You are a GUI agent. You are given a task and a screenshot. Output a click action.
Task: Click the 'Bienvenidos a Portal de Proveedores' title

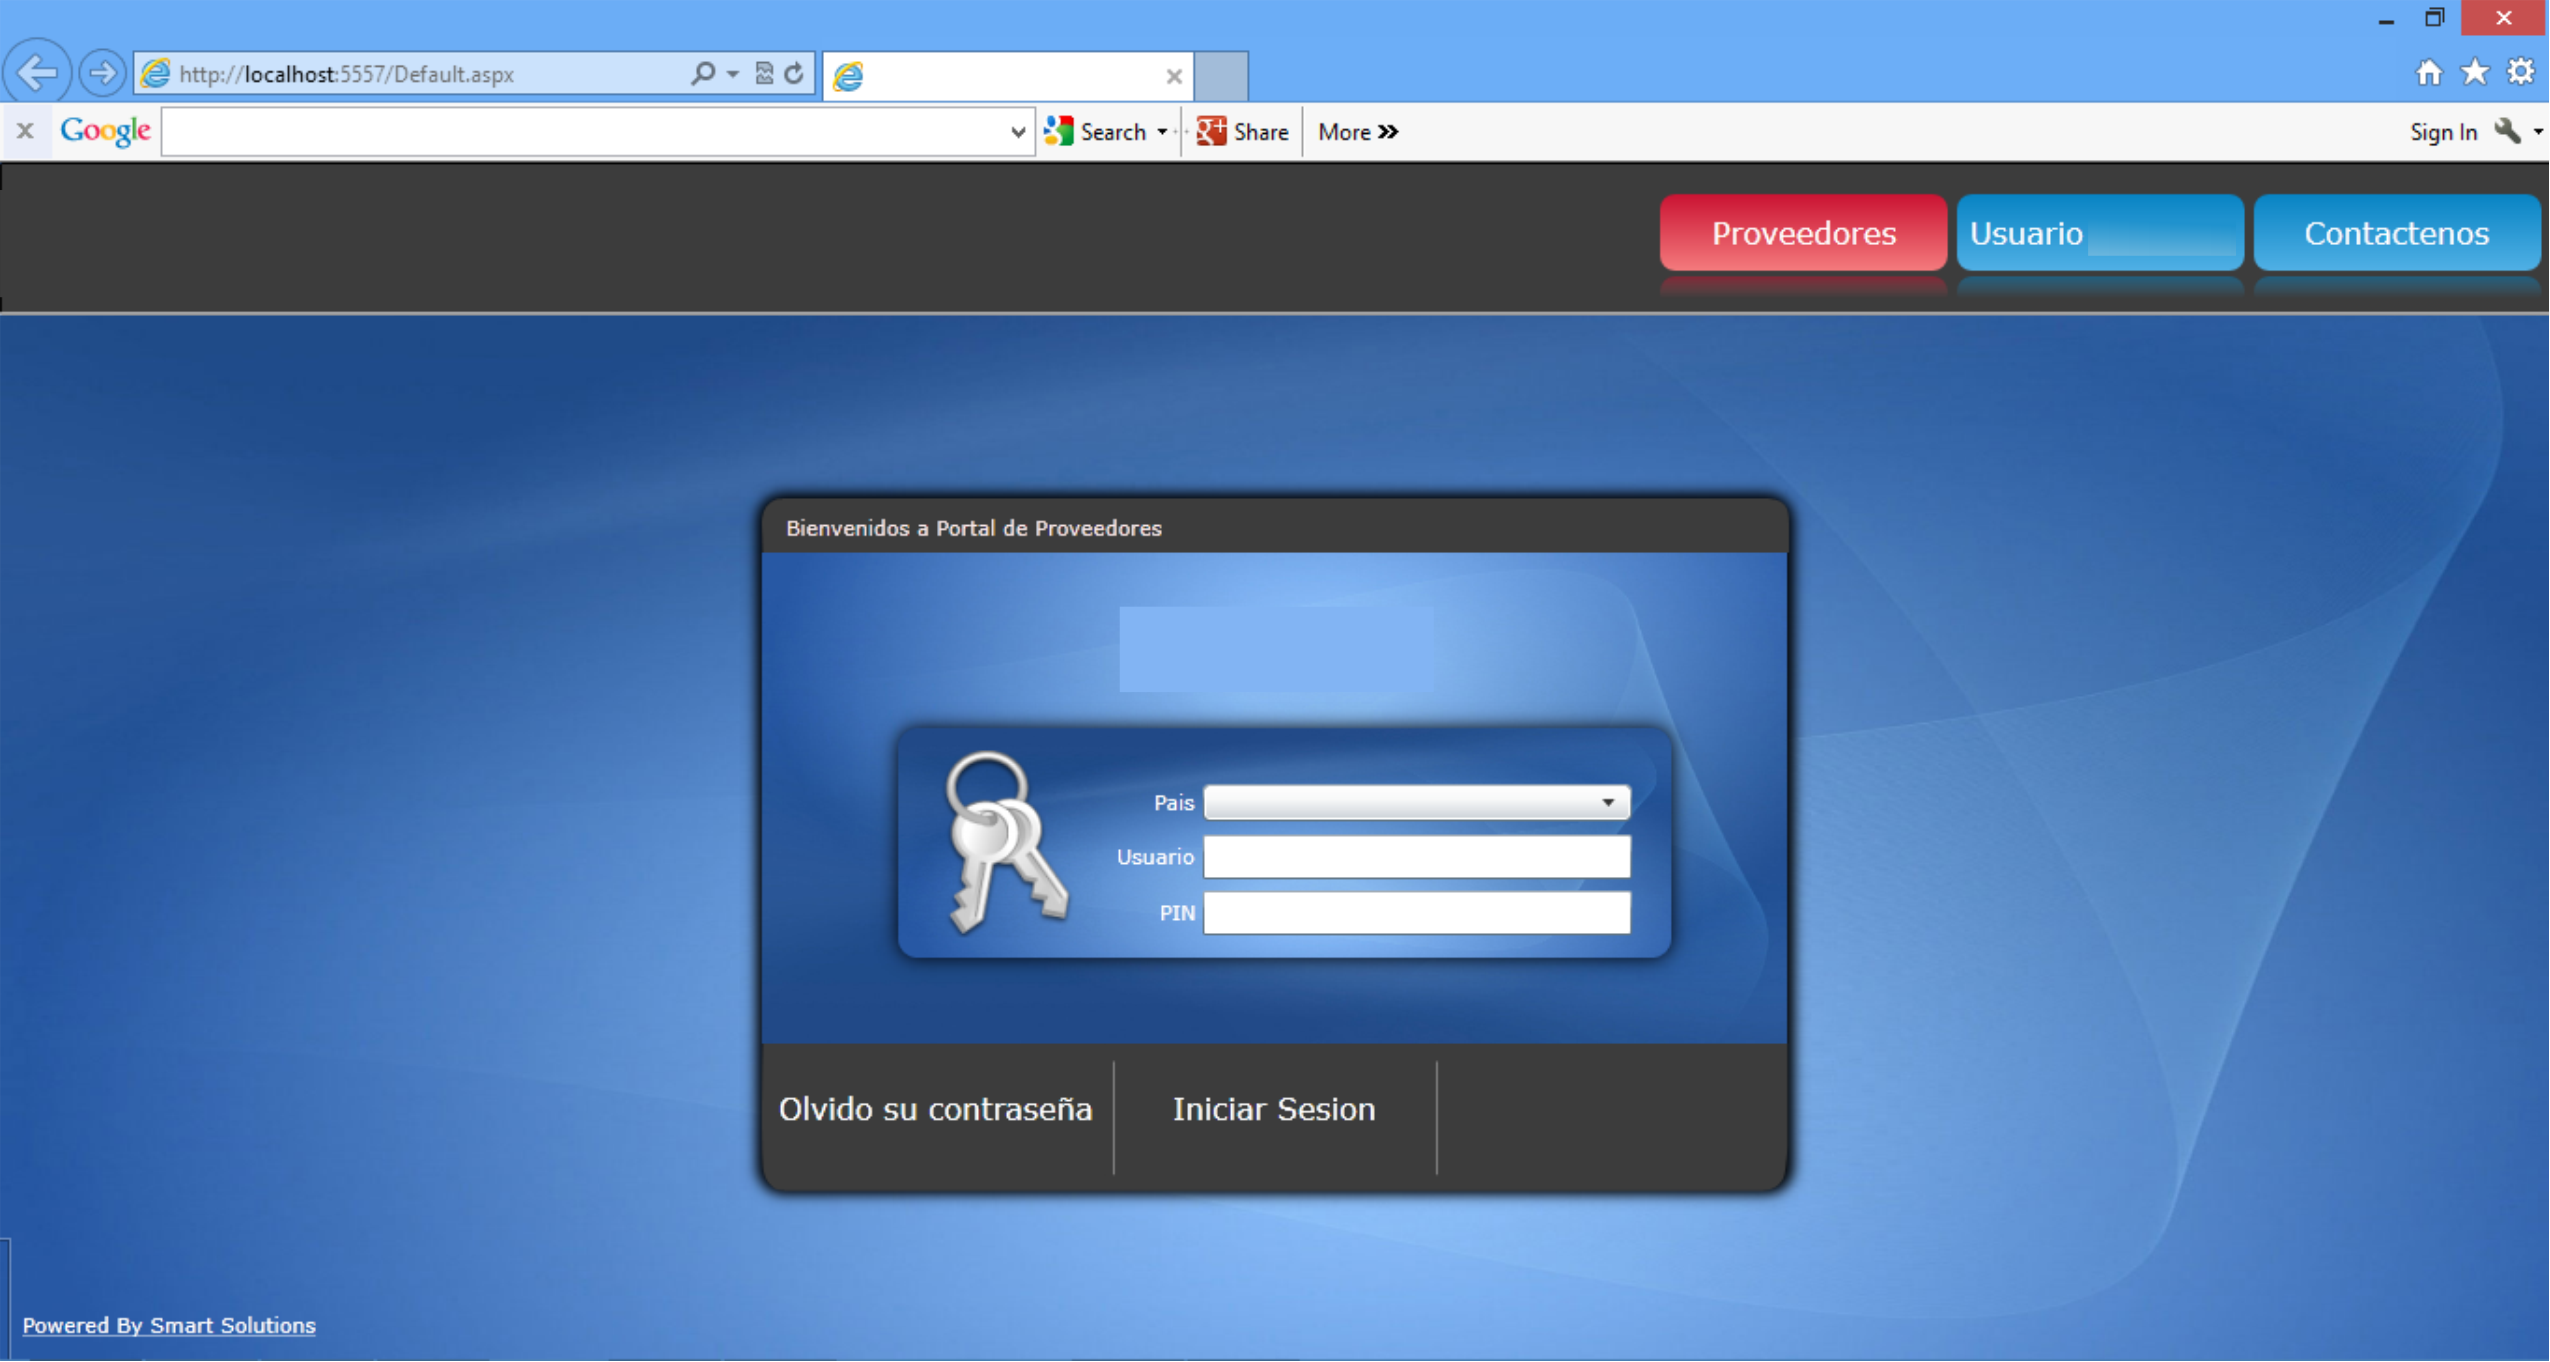click(x=974, y=528)
